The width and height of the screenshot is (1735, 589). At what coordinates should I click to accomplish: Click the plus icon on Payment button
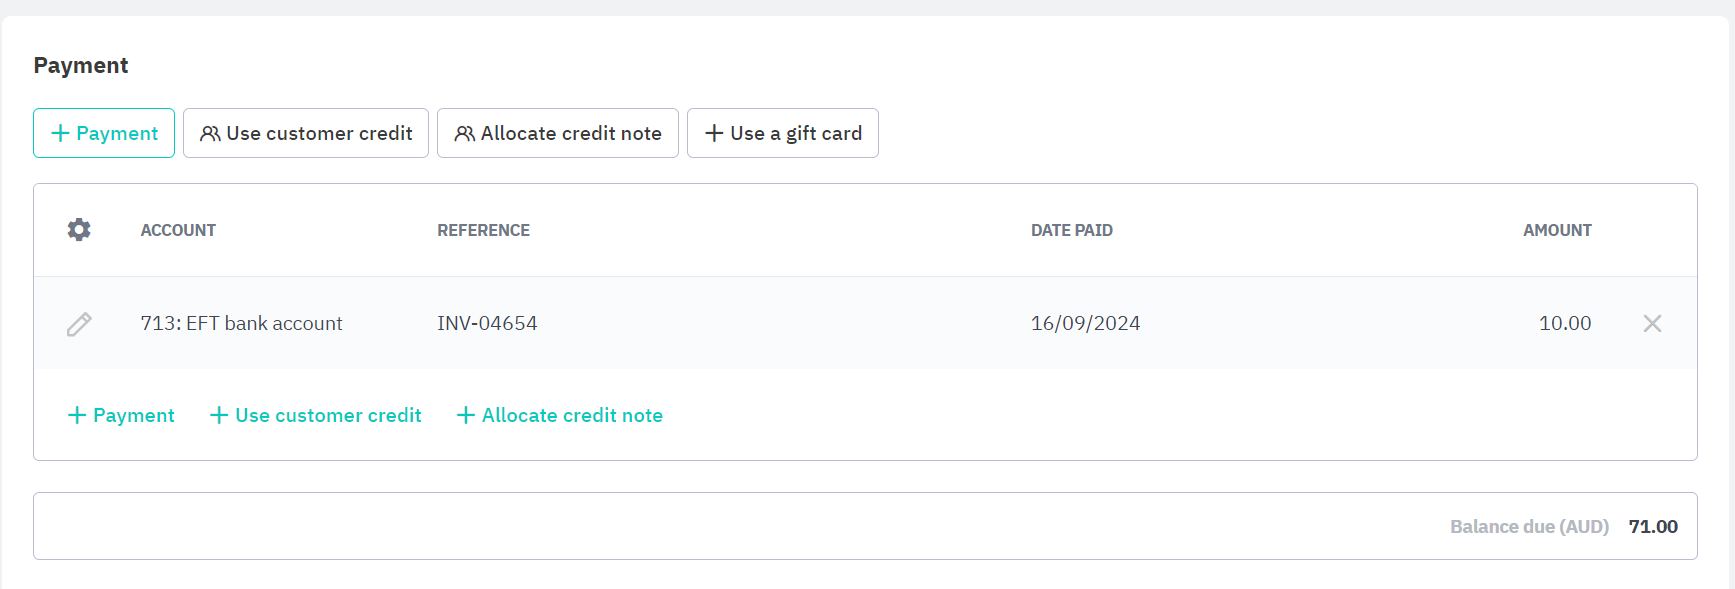pyautogui.click(x=60, y=133)
